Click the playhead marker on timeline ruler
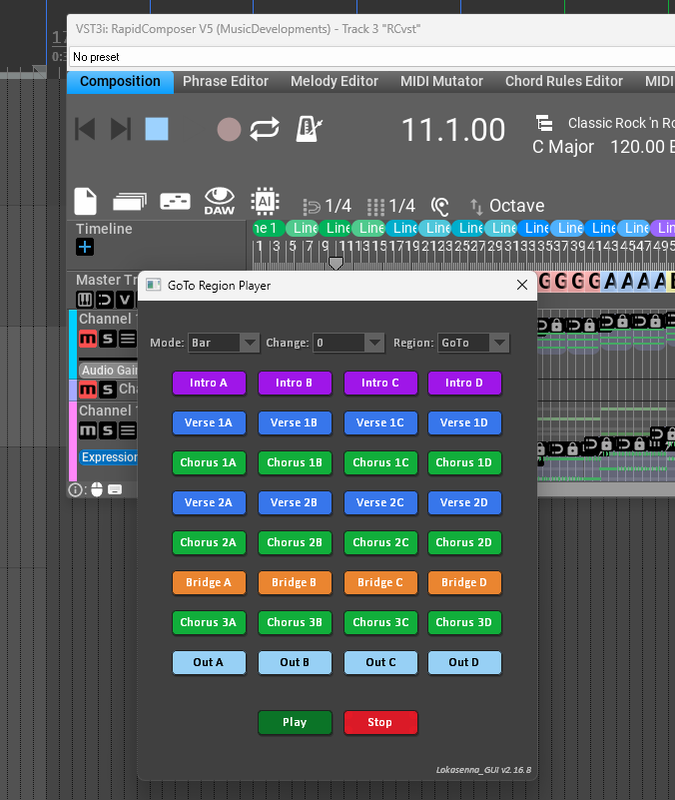 pyautogui.click(x=335, y=263)
